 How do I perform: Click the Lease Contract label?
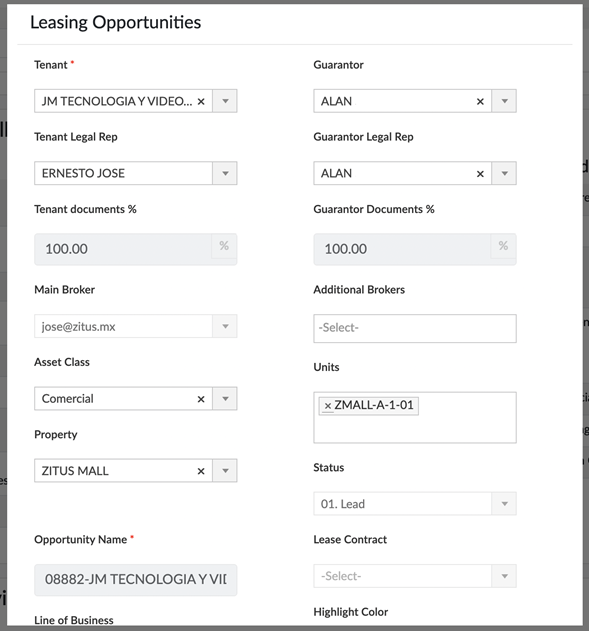(350, 540)
